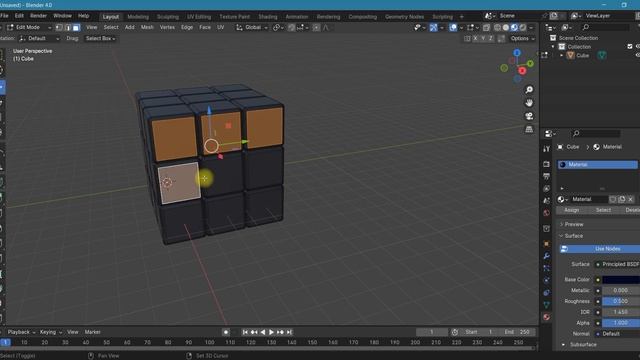The height and width of the screenshot is (360, 640).
Task: Enable face select mode
Action: point(76,27)
